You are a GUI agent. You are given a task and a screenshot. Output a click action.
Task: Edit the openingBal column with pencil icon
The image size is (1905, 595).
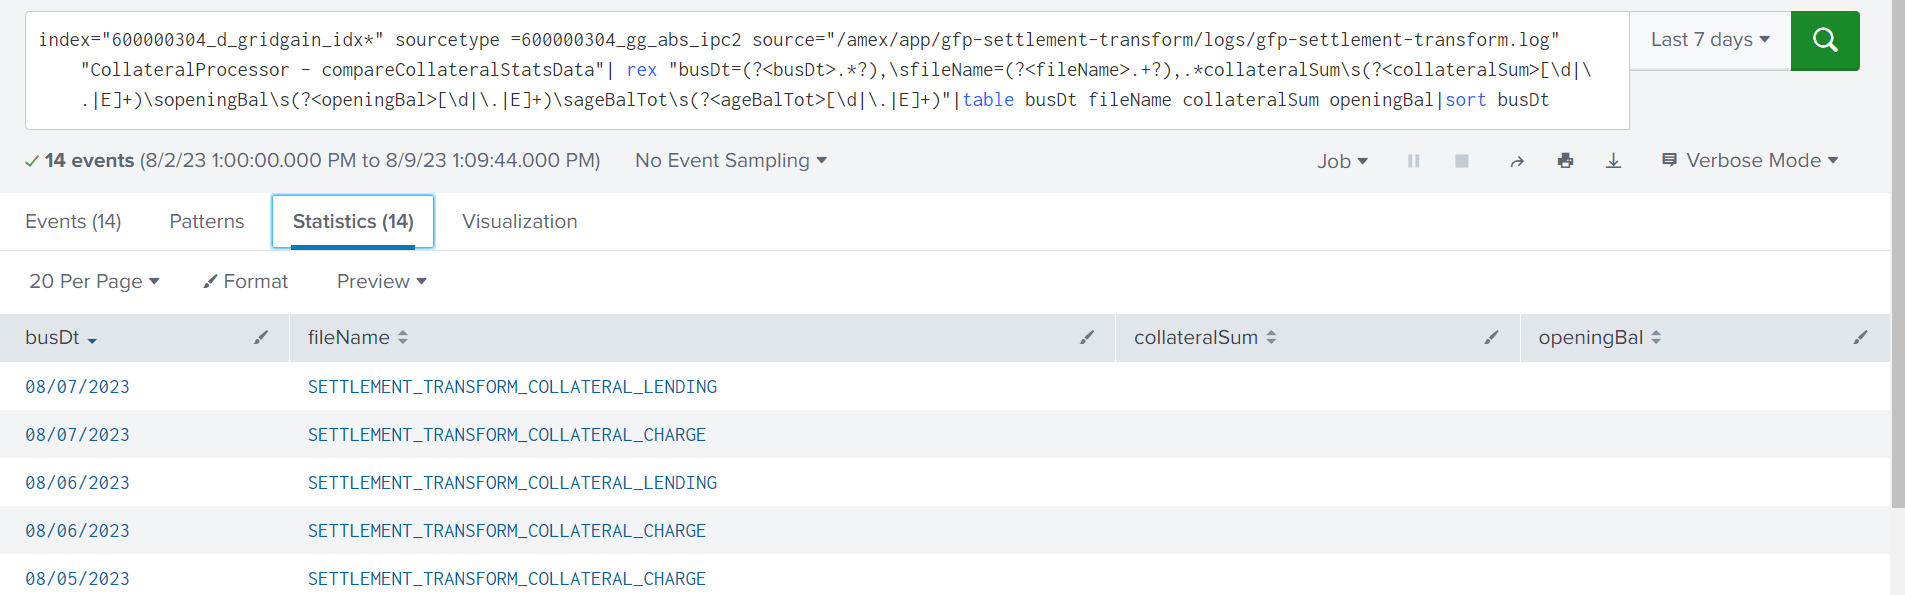tap(1860, 338)
